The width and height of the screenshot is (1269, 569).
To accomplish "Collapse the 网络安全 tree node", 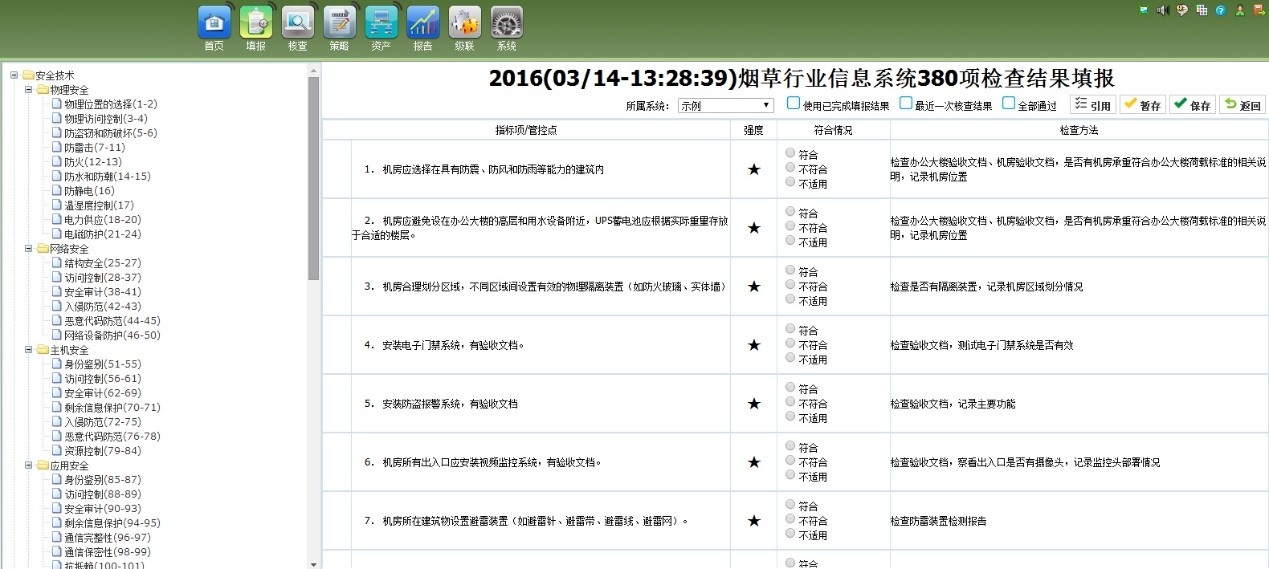I will coord(29,249).
